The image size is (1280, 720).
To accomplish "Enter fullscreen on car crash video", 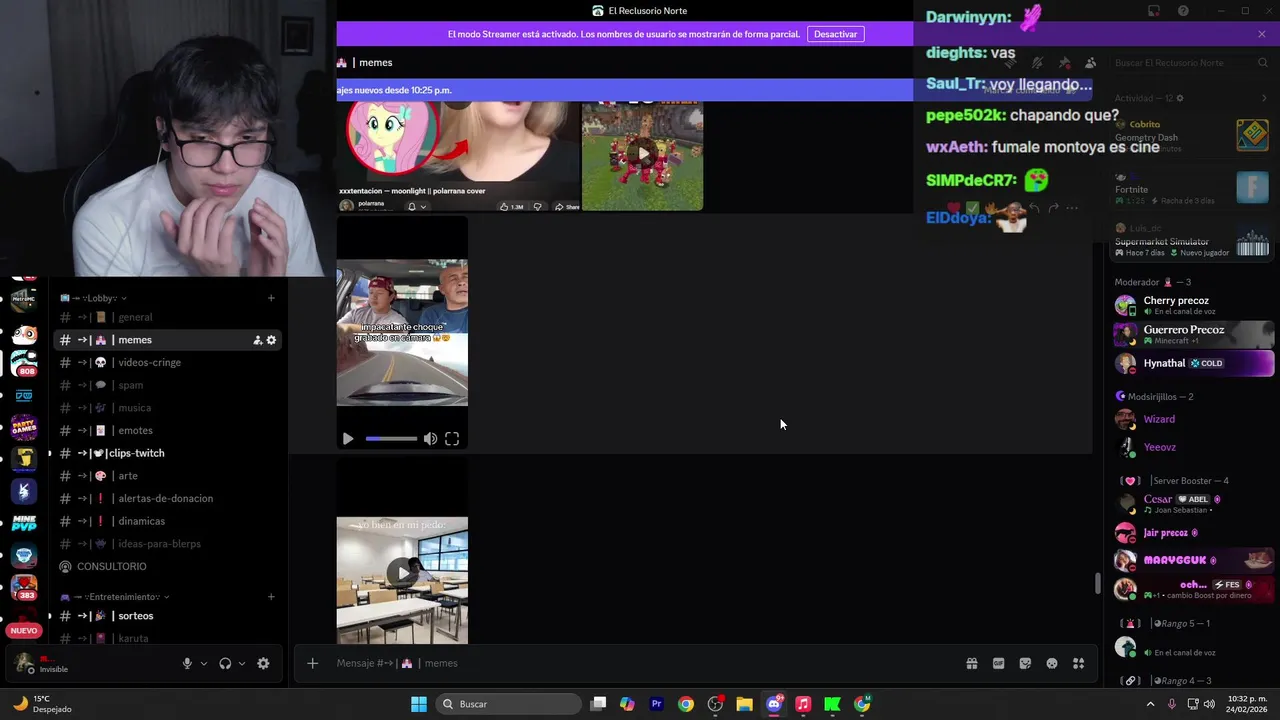I will tap(452, 439).
